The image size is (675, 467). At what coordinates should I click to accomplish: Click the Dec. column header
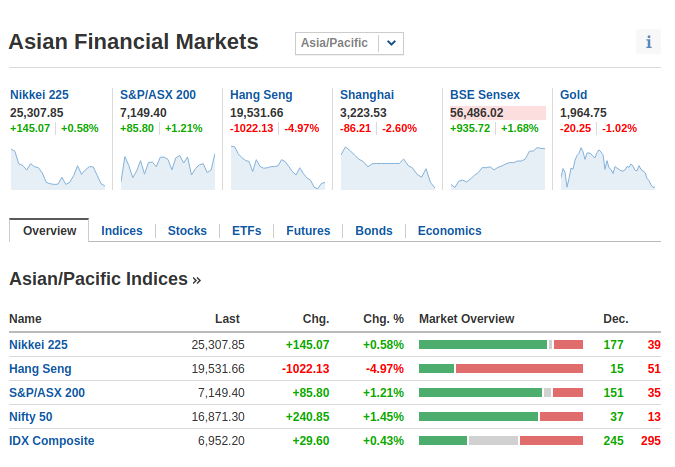pos(616,319)
